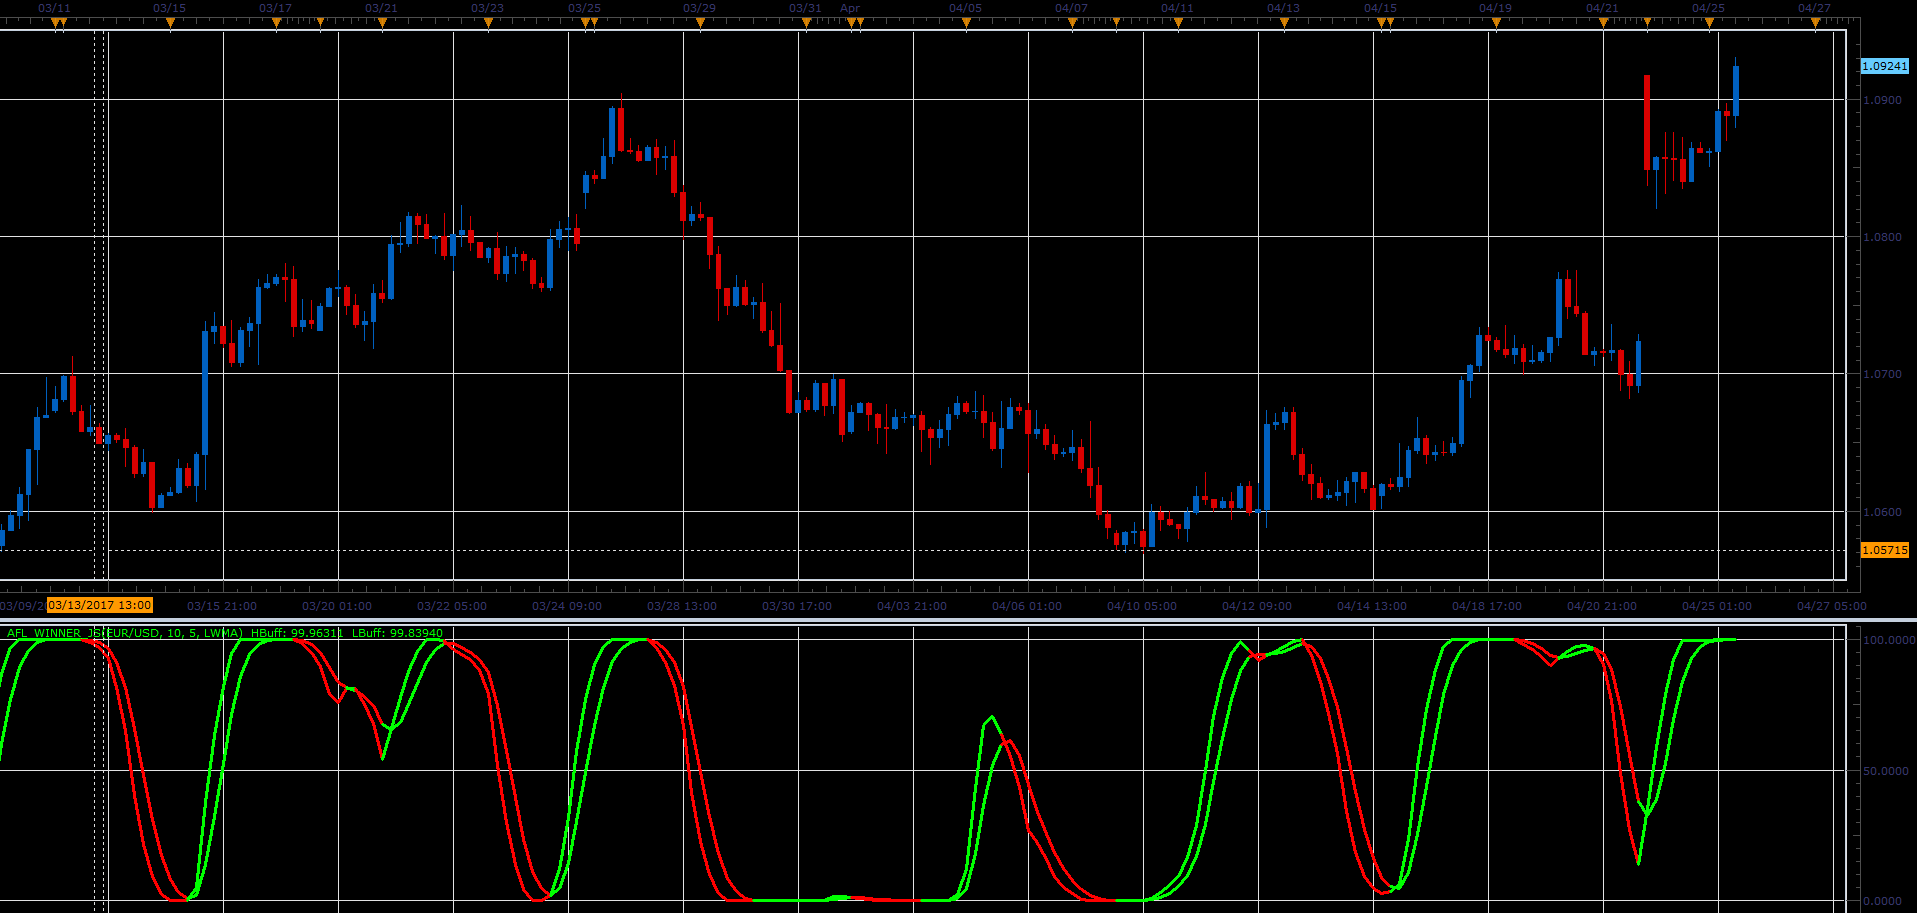Viewport: 1917px width, 913px height.
Task: Click the 04/25 01:00 time axis label
Action: (1717, 606)
